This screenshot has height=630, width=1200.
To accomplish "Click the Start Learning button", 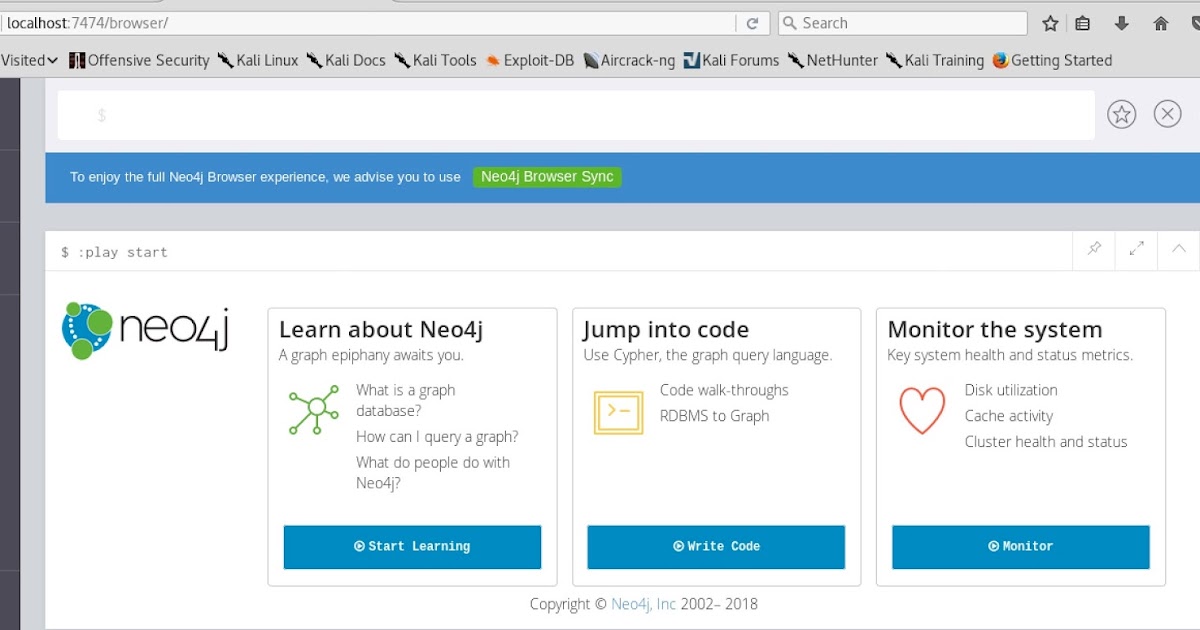I will (412, 547).
